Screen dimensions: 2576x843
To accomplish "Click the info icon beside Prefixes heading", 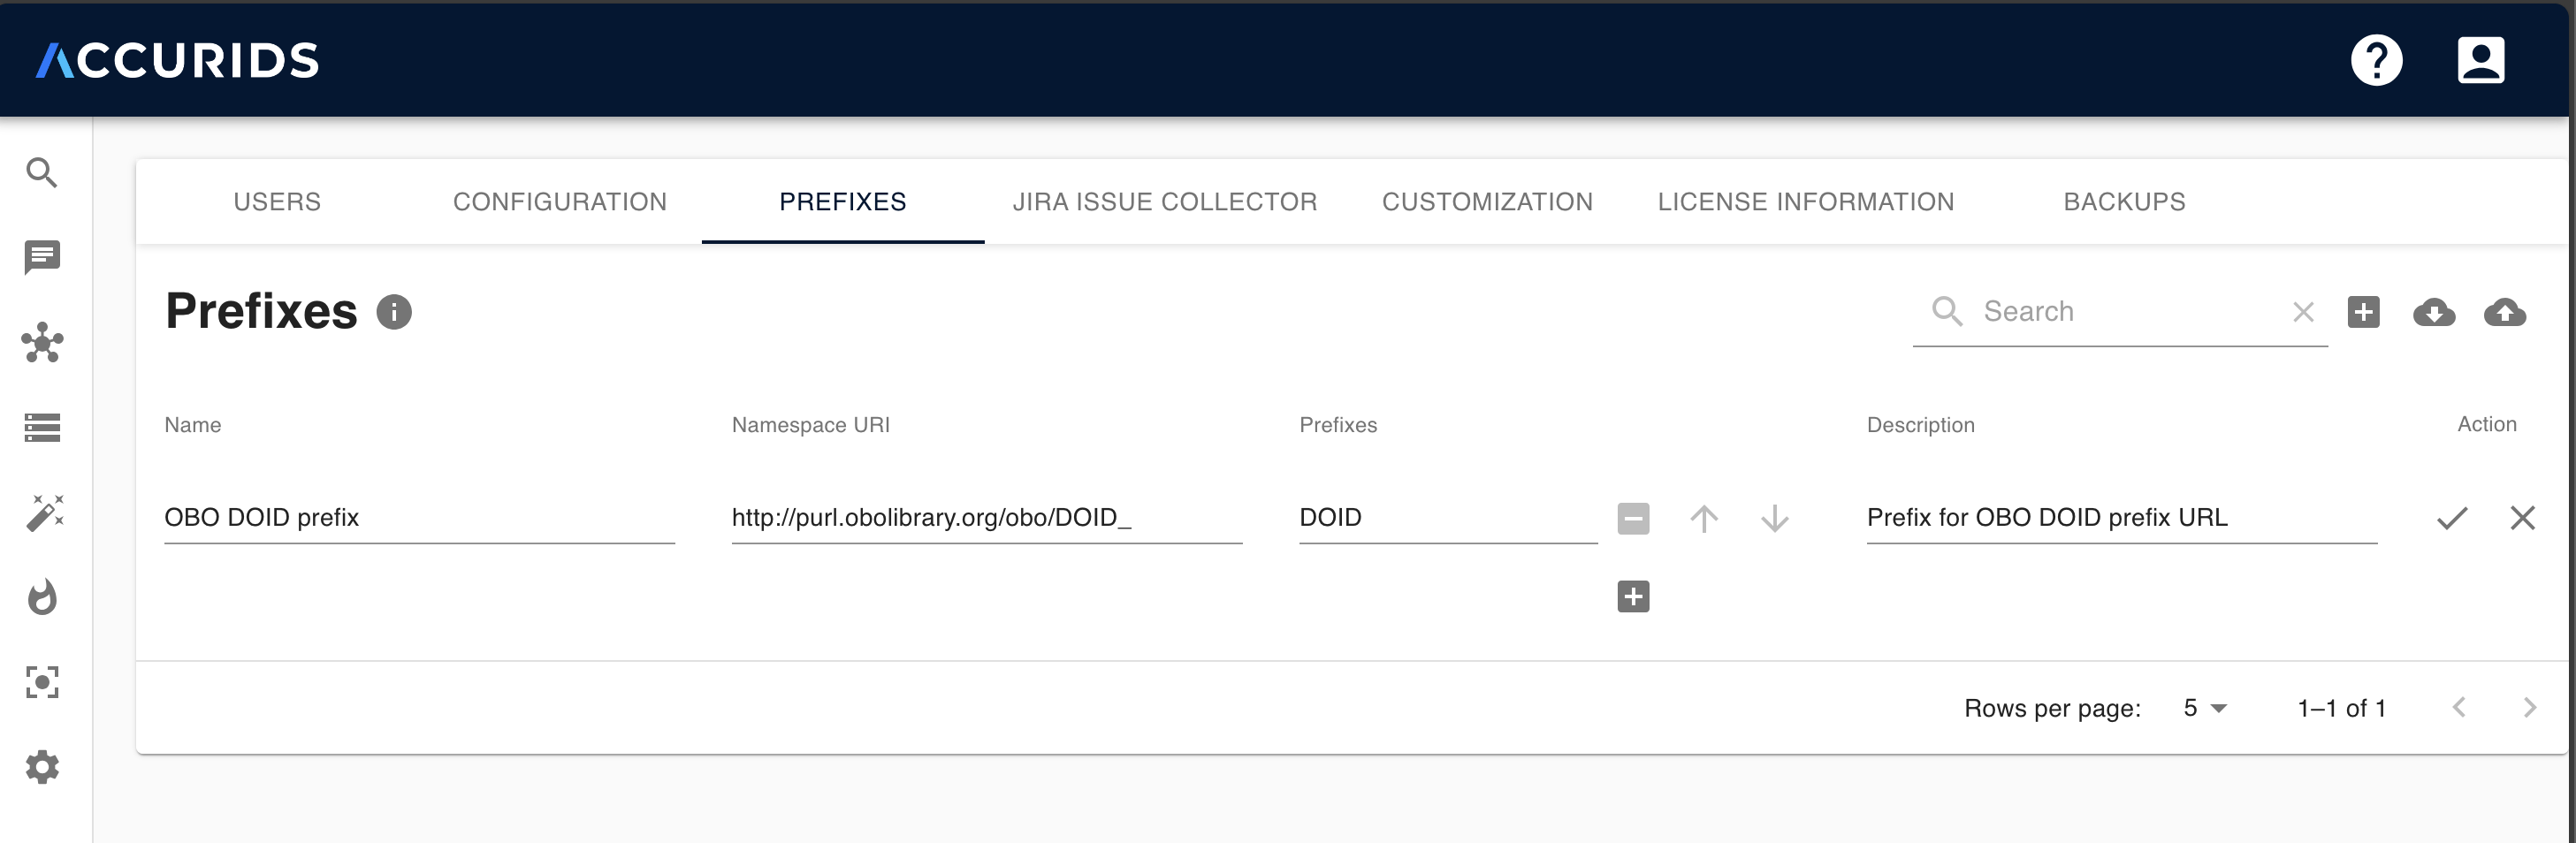I will tap(394, 312).
